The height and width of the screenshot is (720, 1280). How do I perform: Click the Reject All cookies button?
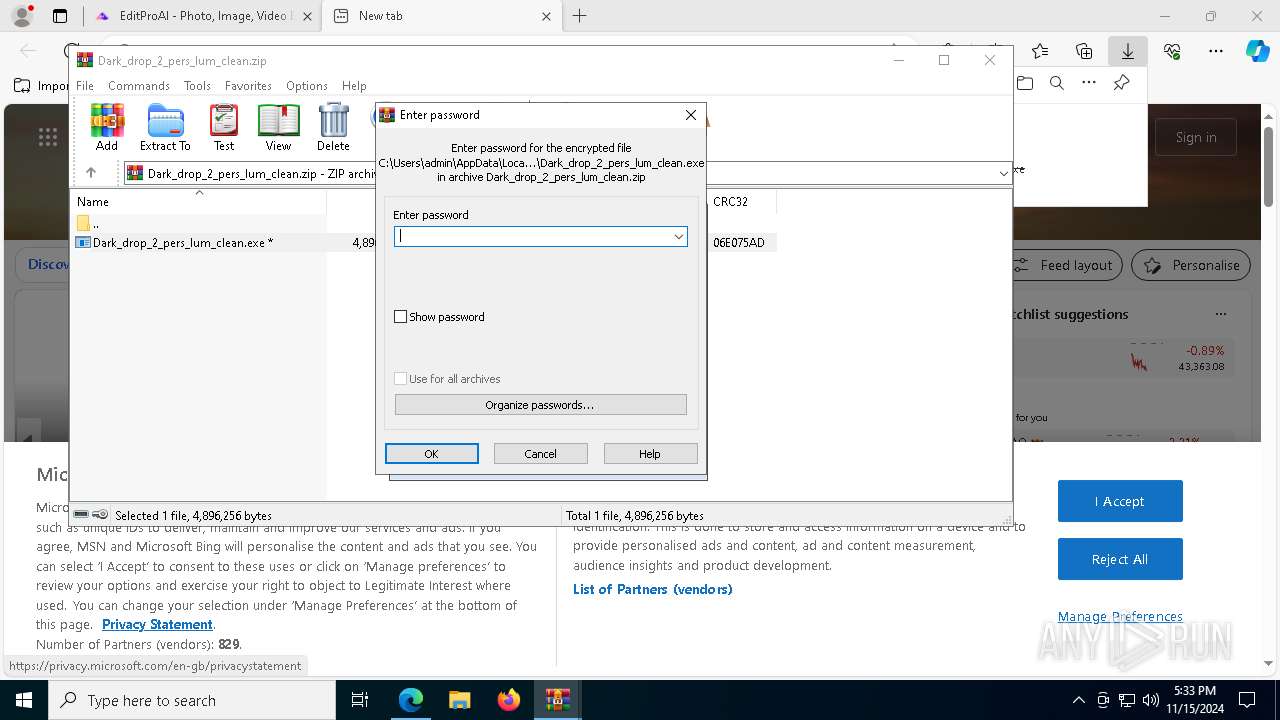click(x=1120, y=559)
